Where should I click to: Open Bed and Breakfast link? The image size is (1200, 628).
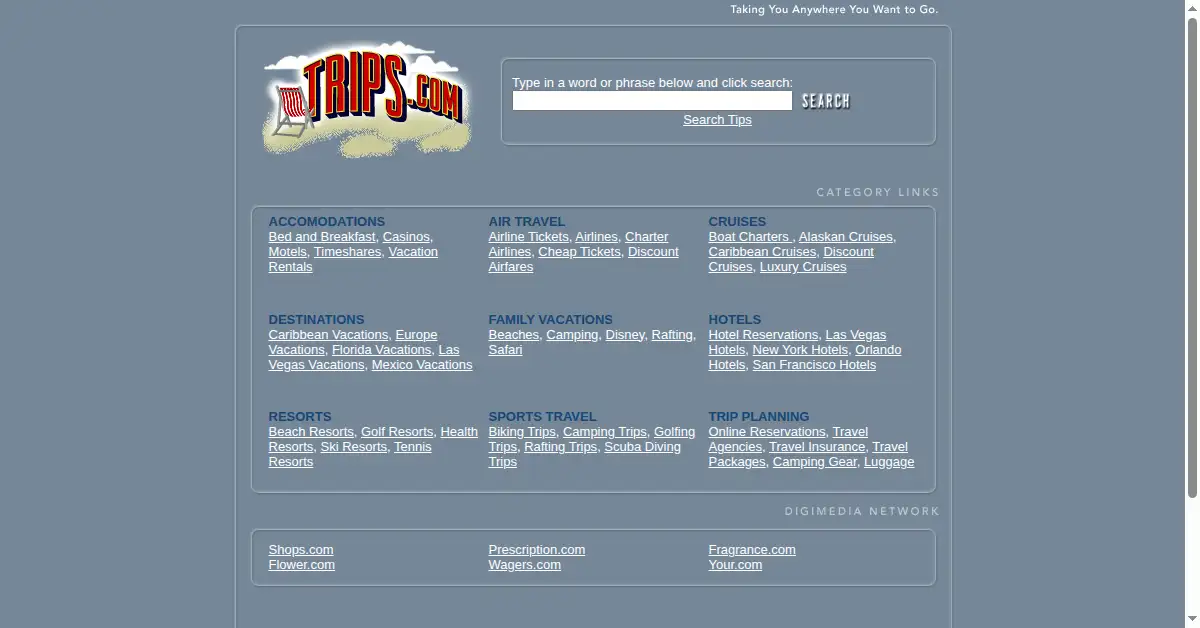click(x=322, y=237)
